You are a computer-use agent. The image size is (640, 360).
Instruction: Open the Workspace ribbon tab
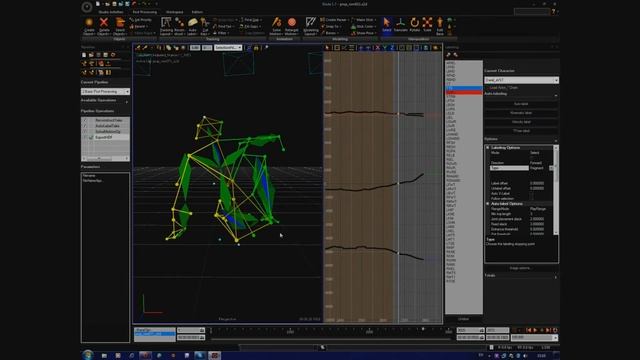pyautogui.click(x=174, y=12)
